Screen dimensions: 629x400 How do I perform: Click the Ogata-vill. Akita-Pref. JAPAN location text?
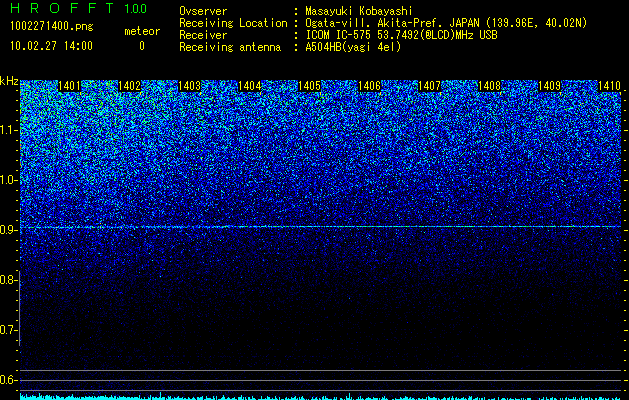coord(446,23)
